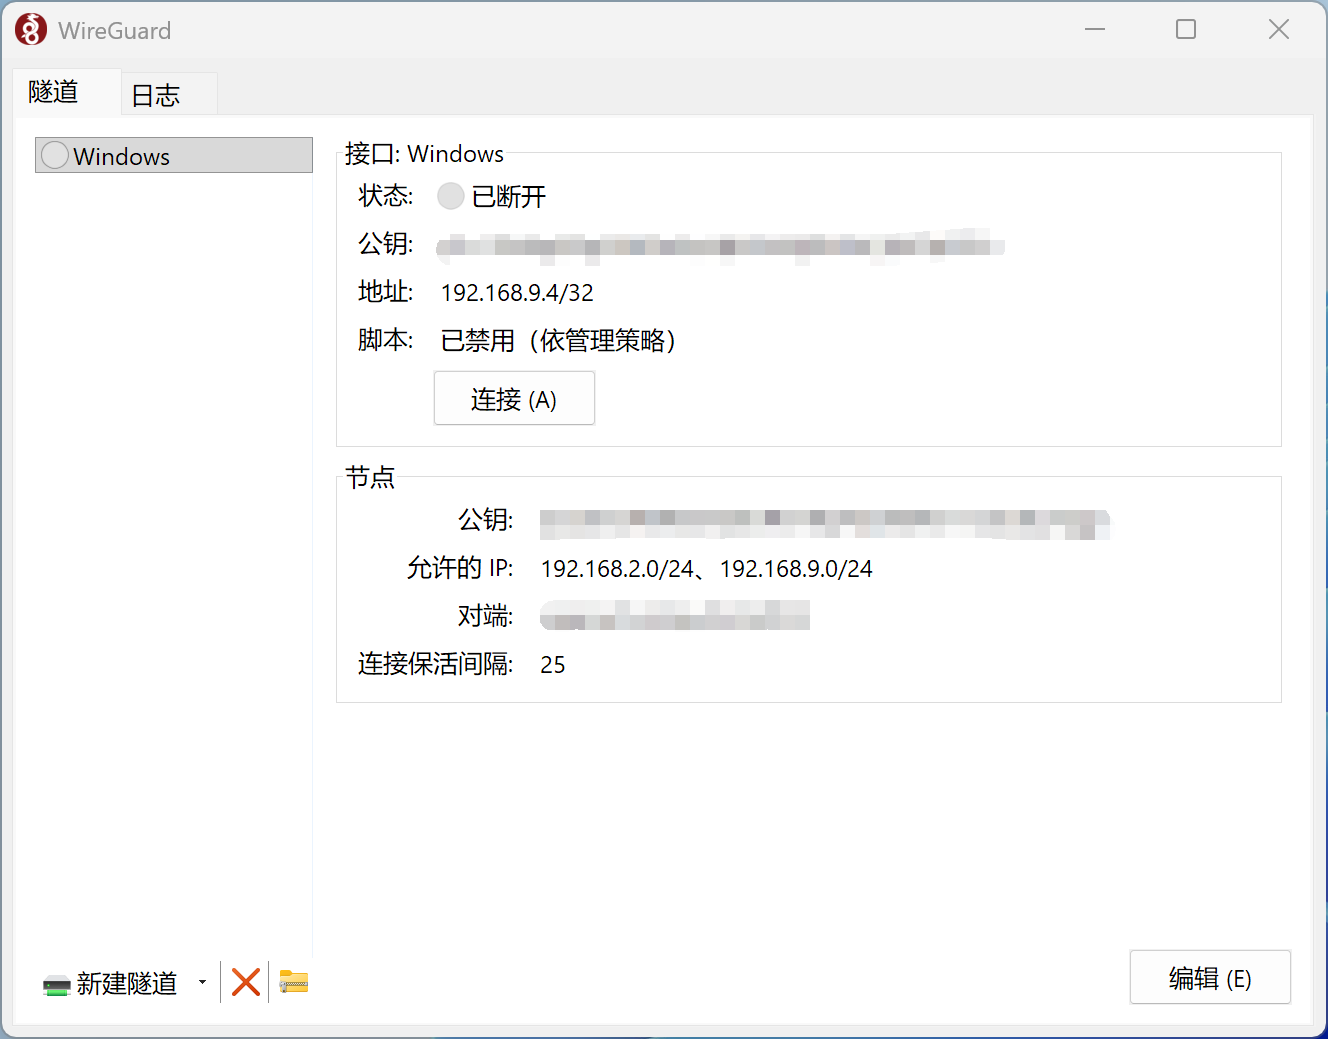Click the address text 192.168.9.4/32

pos(517,292)
